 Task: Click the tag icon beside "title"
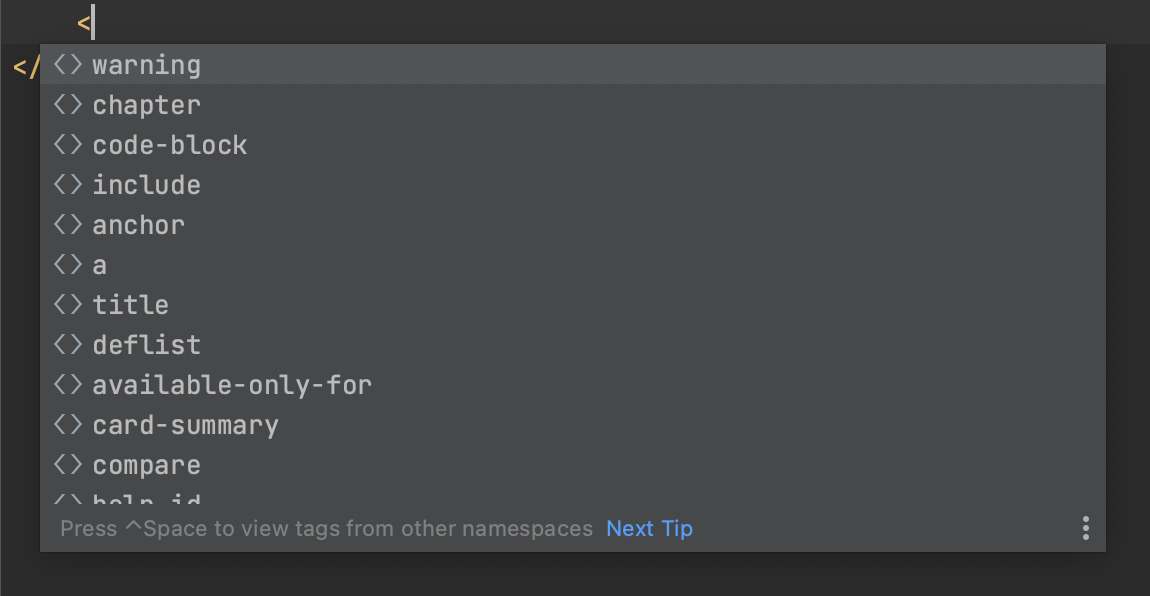[66, 304]
